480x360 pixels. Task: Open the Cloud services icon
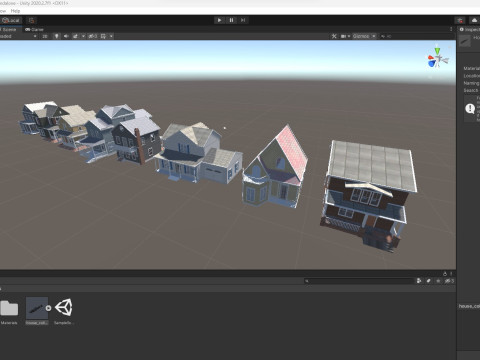tap(474, 20)
